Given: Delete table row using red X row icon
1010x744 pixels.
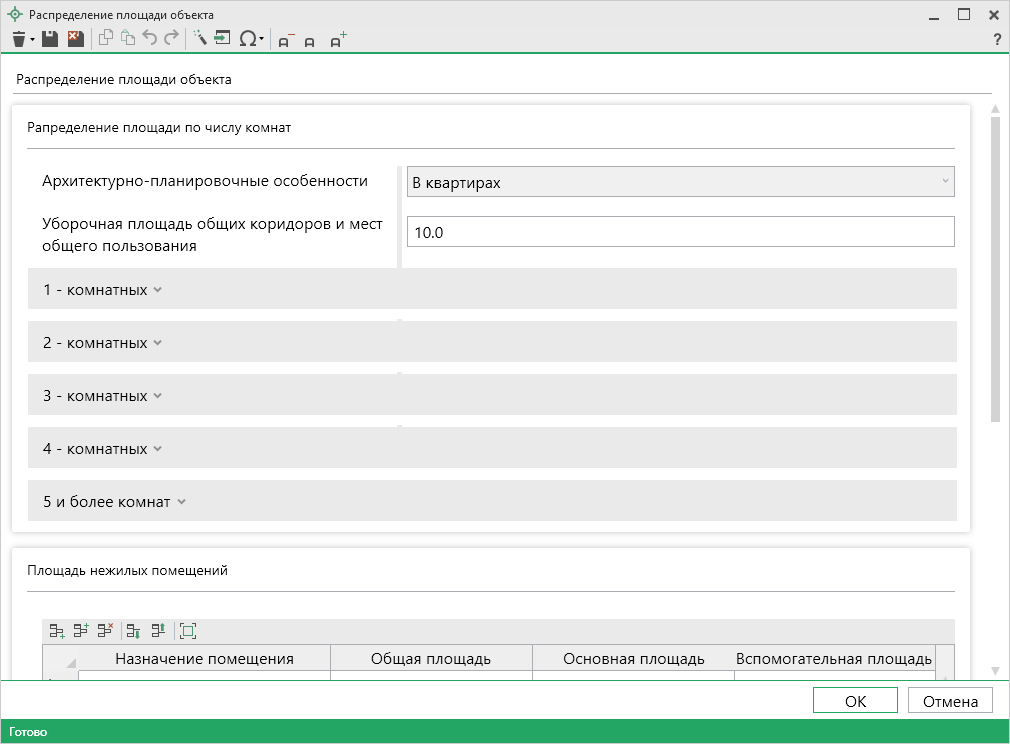Looking at the screenshot, I should point(104,630).
